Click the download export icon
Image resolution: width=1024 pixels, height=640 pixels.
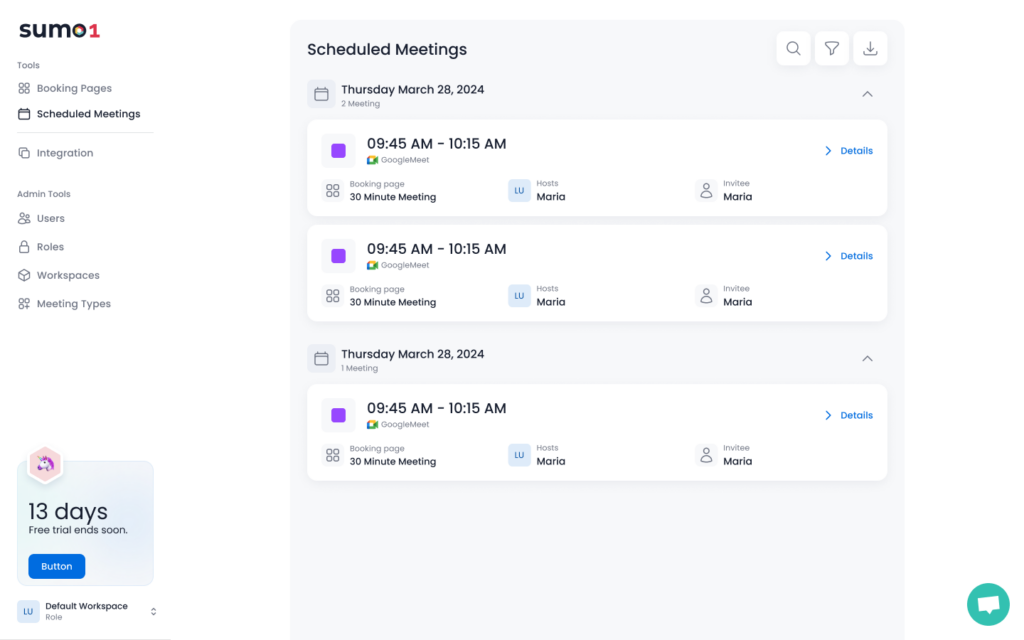point(870,48)
